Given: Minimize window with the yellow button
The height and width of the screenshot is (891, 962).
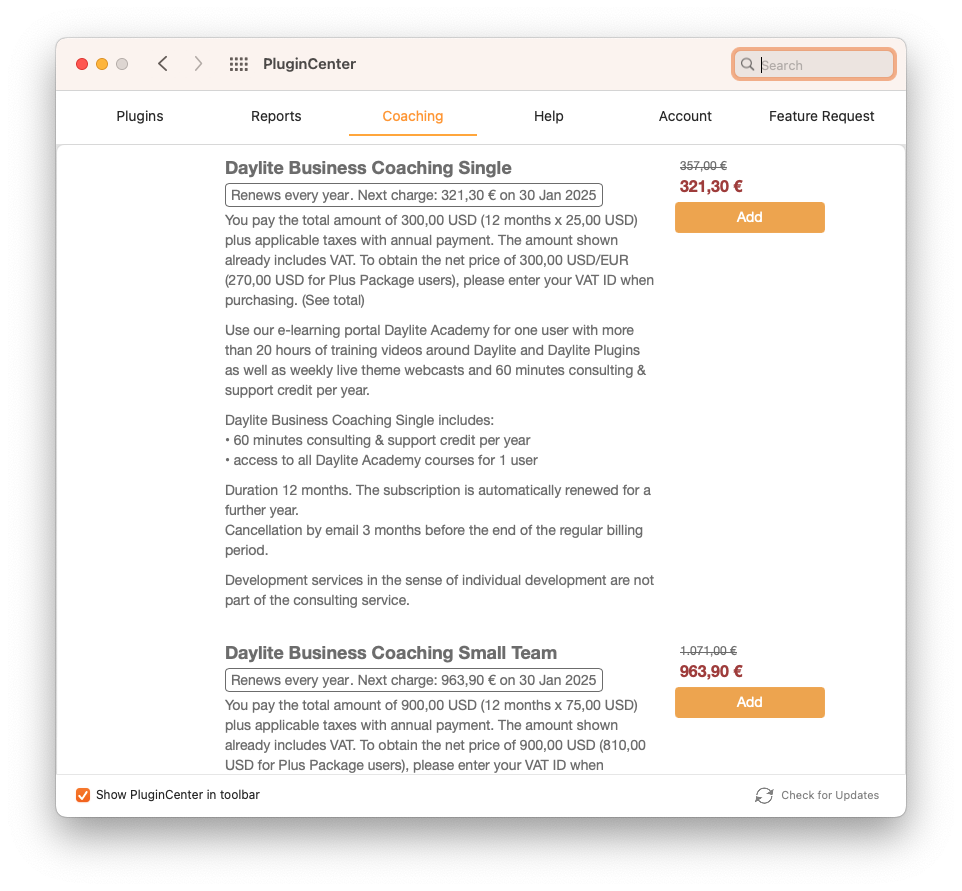Looking at the screenshot, I should (x=102, y=64).
